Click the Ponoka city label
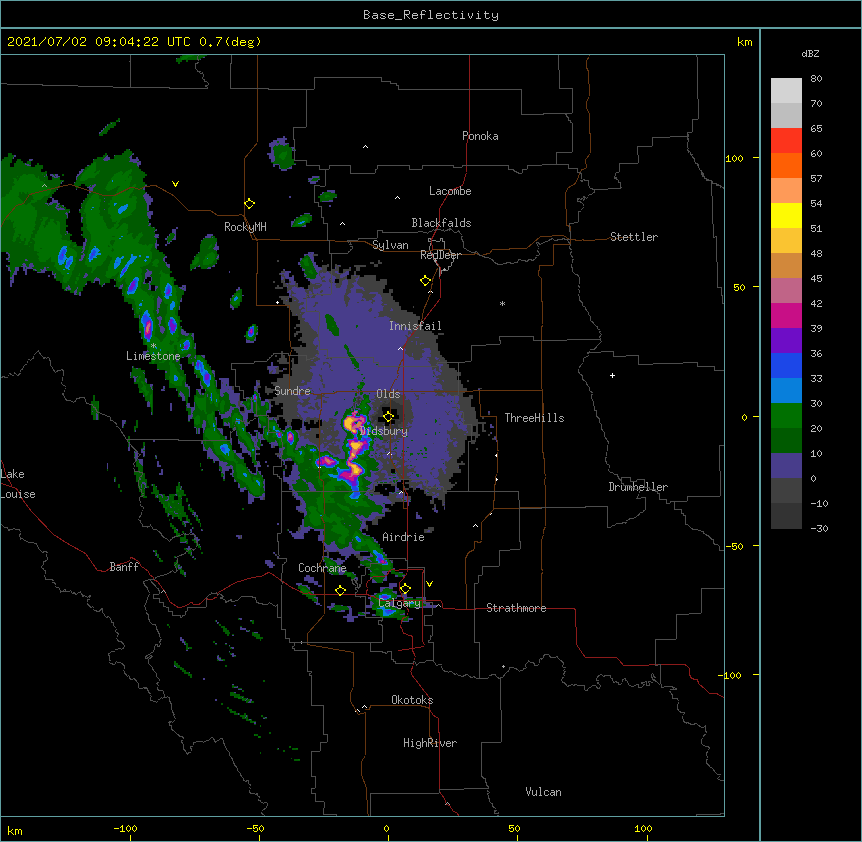 [480, 136]
